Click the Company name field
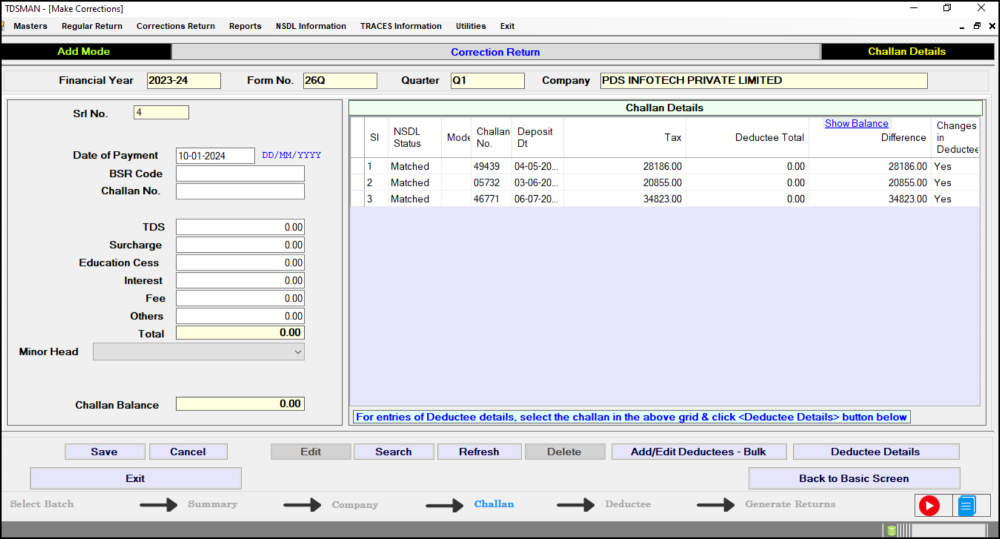 pos(763,80)
